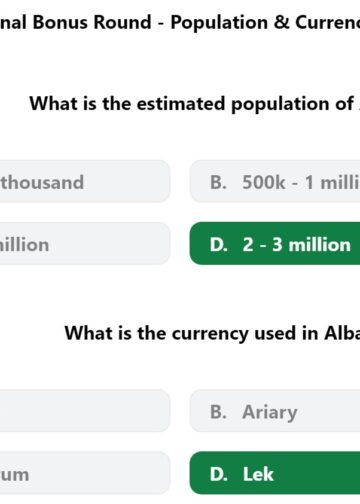Click the '500k' text in option B

(264, 182)
